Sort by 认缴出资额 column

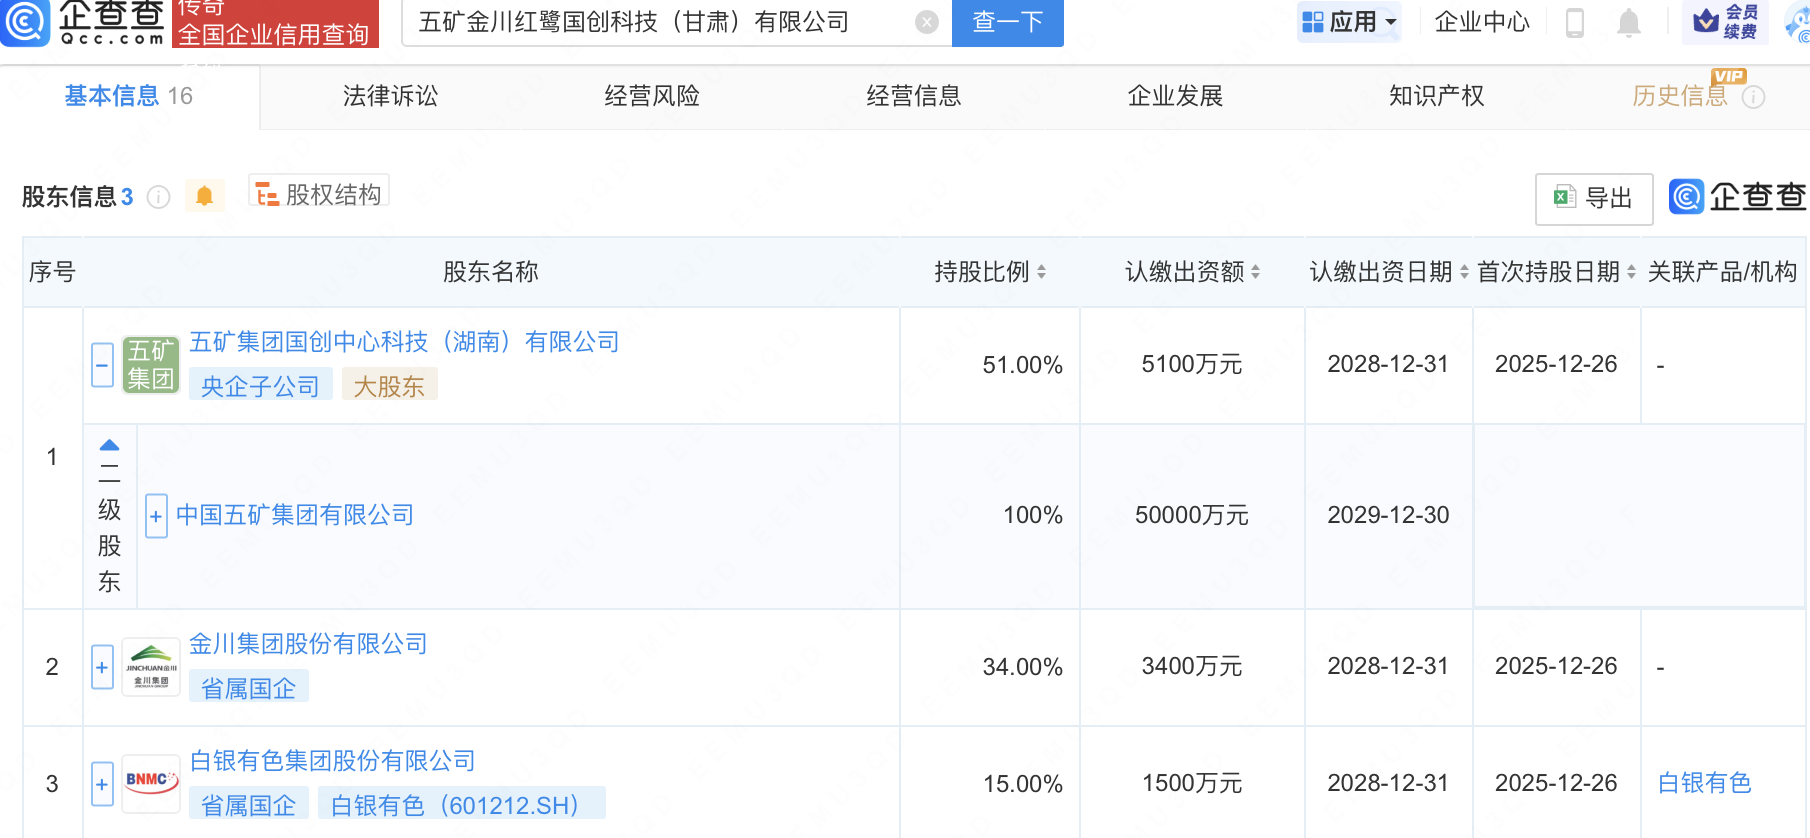pos(1255,272)
